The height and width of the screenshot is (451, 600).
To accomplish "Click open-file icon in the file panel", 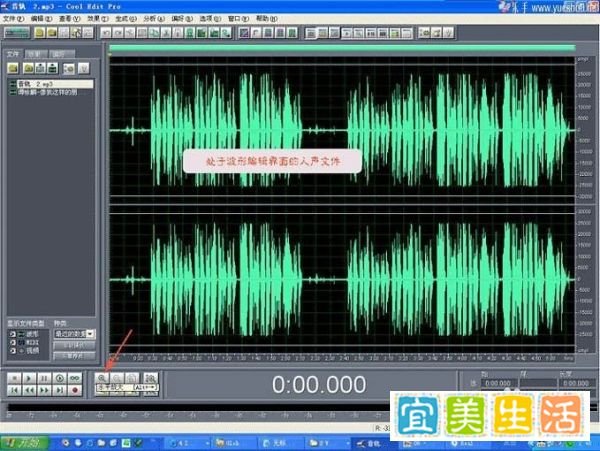I will pyautogui.click(x=13, y=68).
